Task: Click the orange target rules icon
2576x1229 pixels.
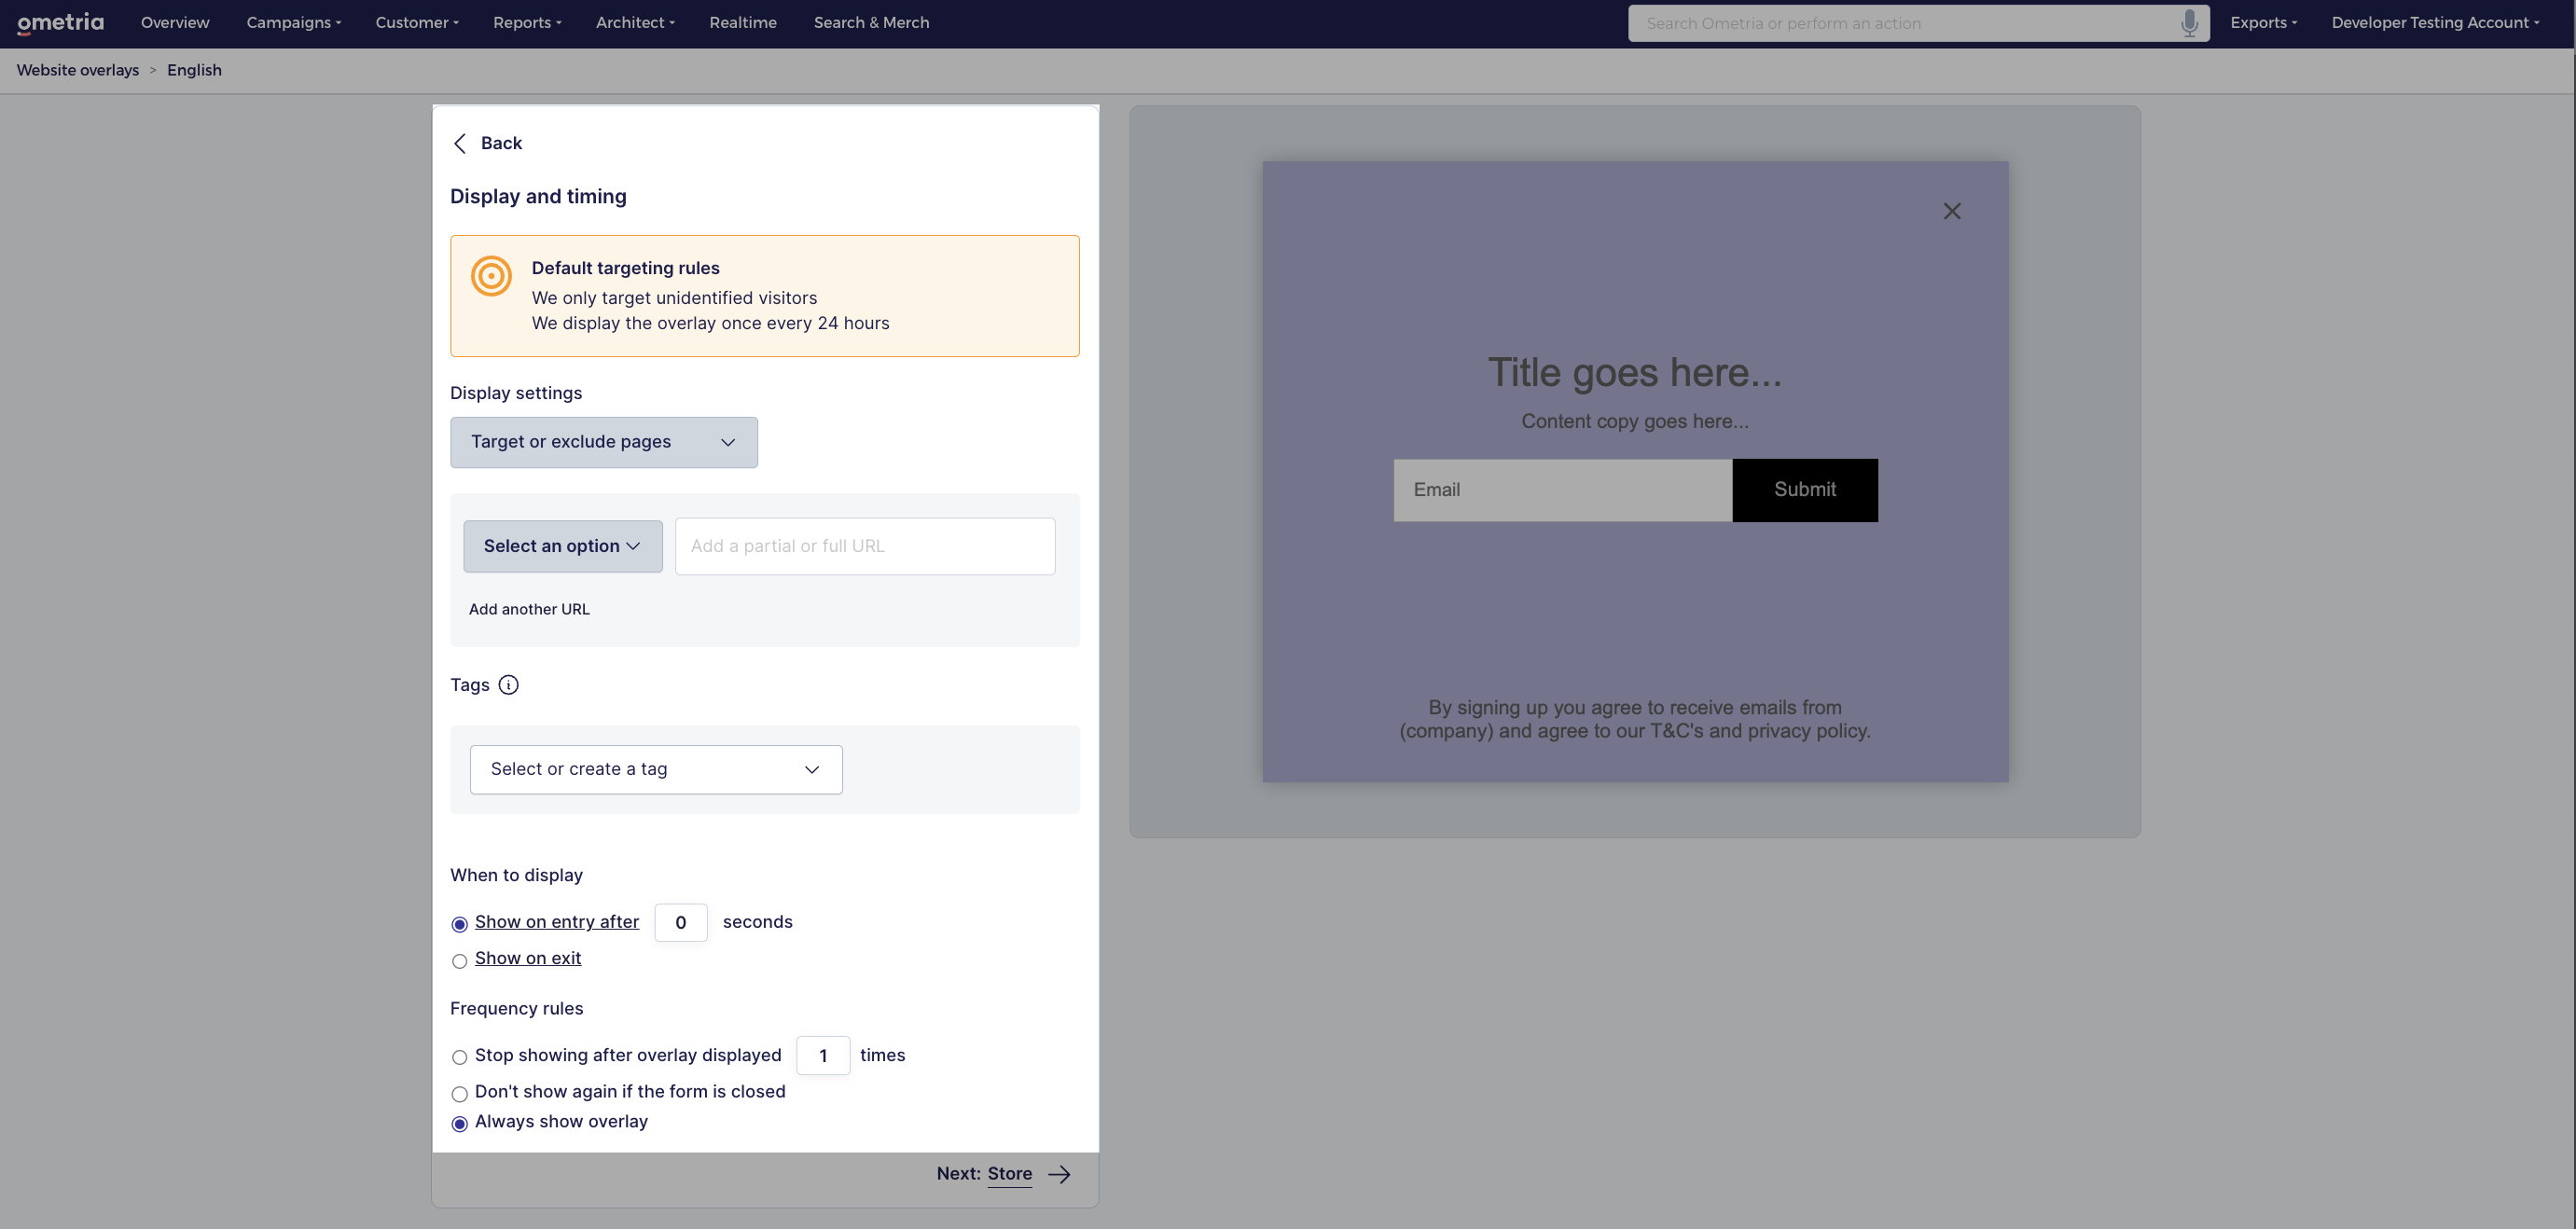Action: 491,276
